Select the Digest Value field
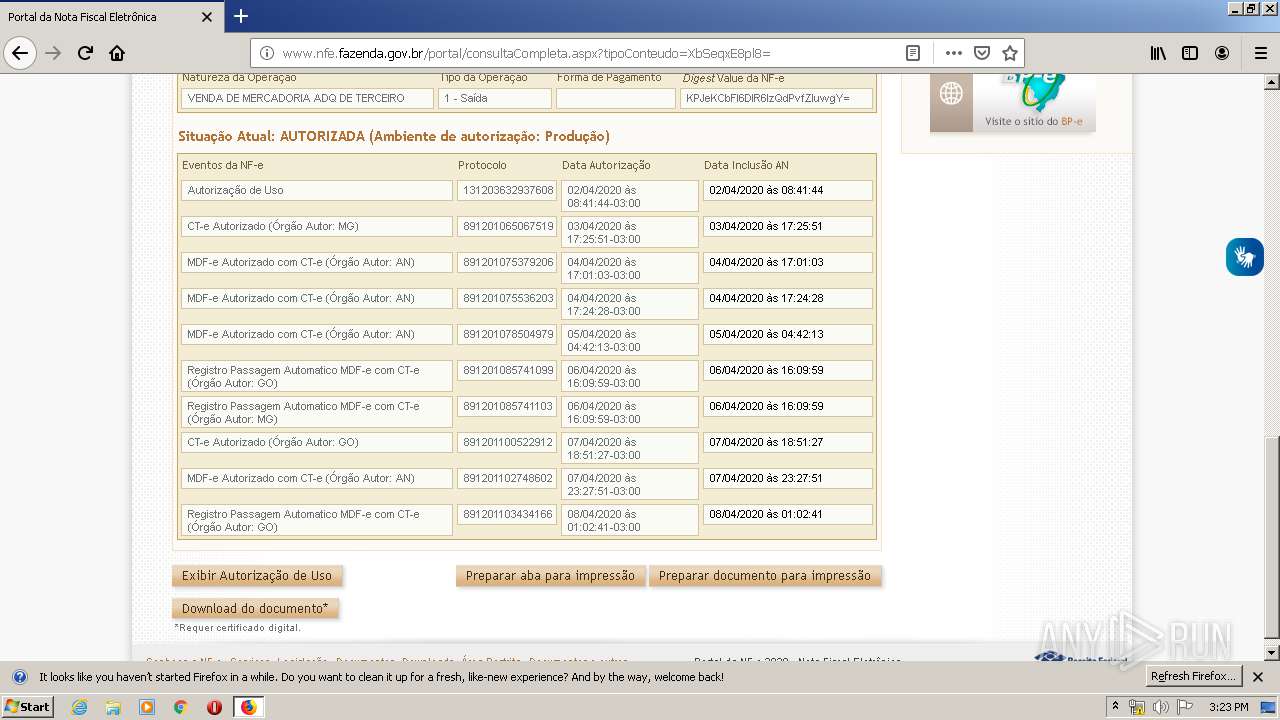 [776, 98]
